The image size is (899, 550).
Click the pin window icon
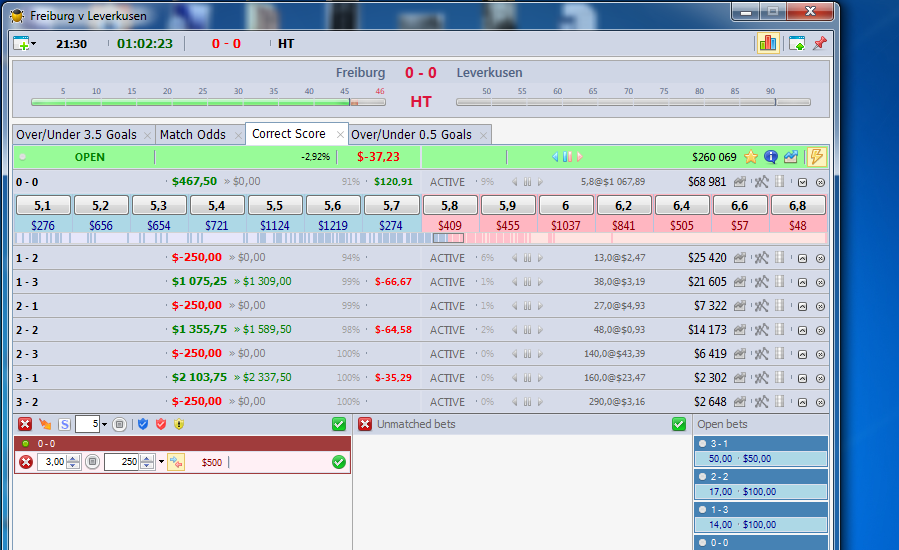tap(819, 43)
